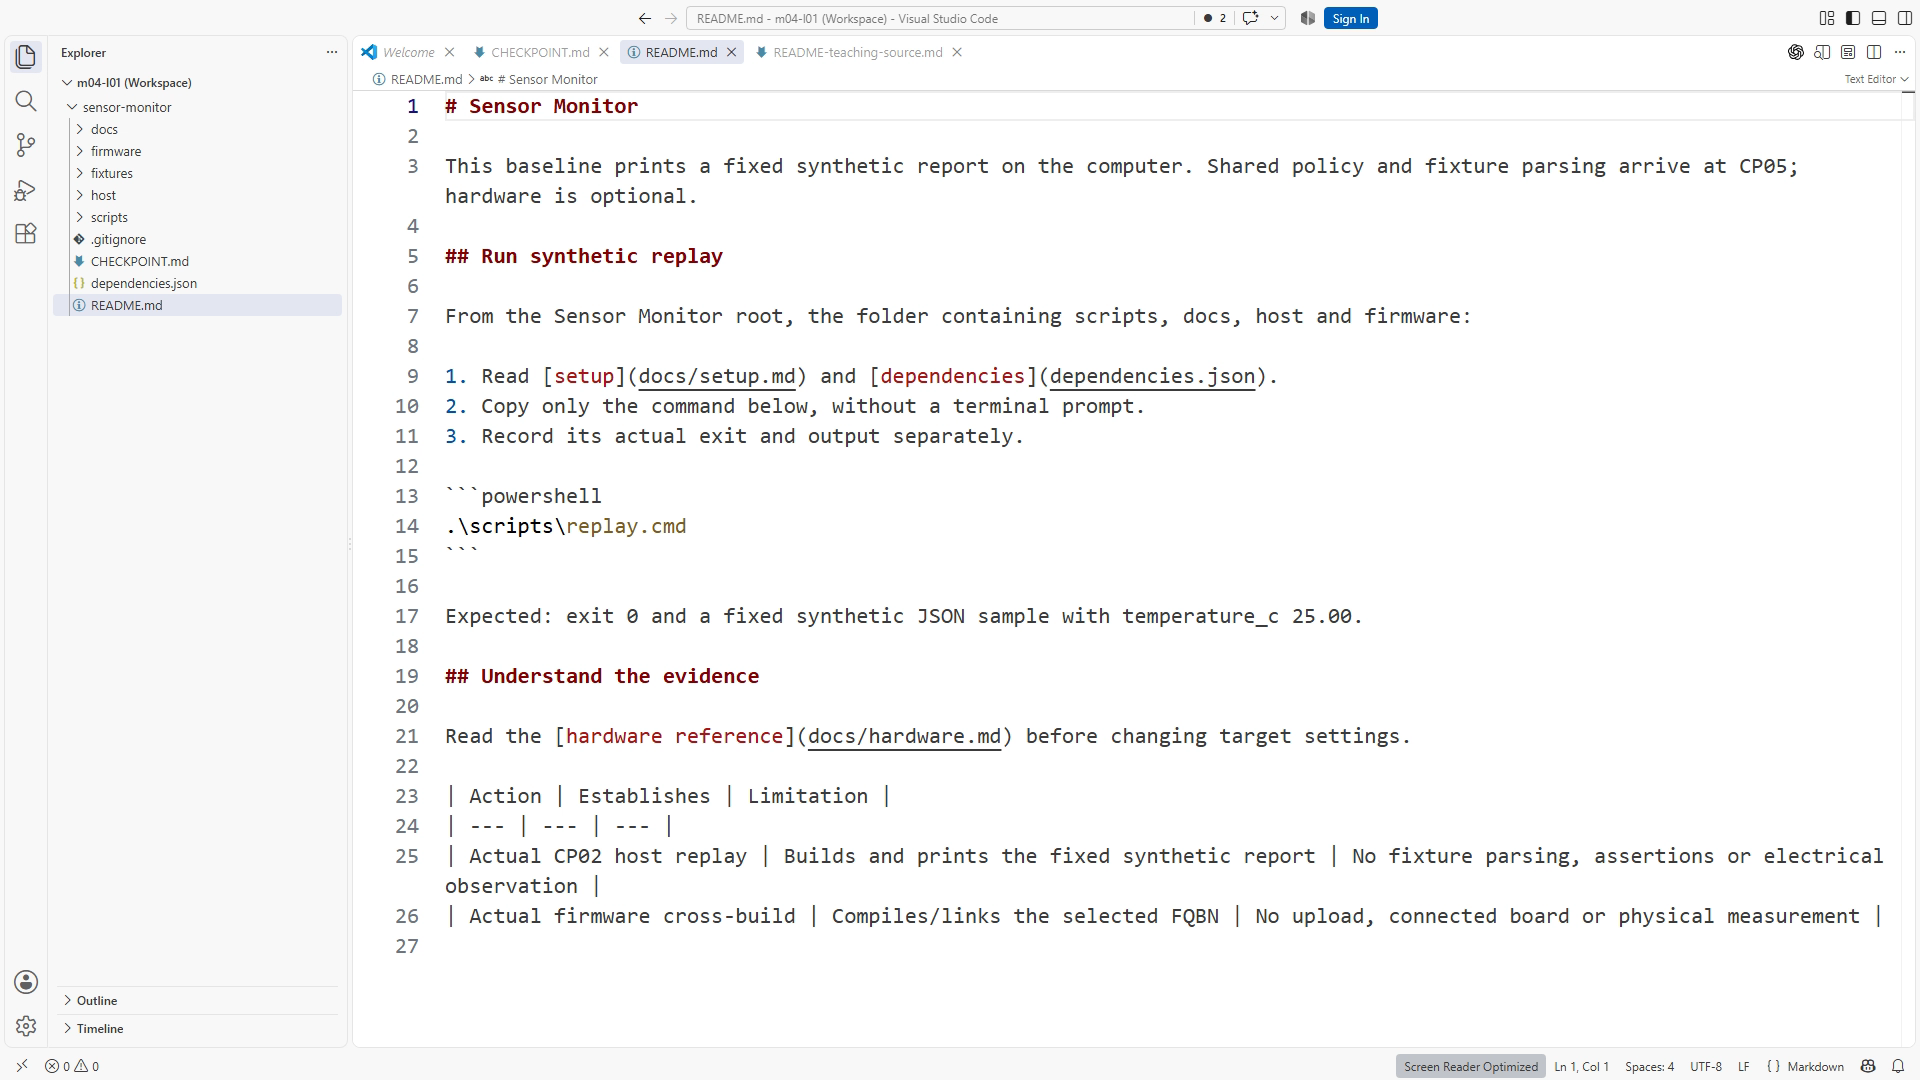Toggle the primary side bar visibility
This screenshot has height=1080, width=1920.
[1853, 18]
